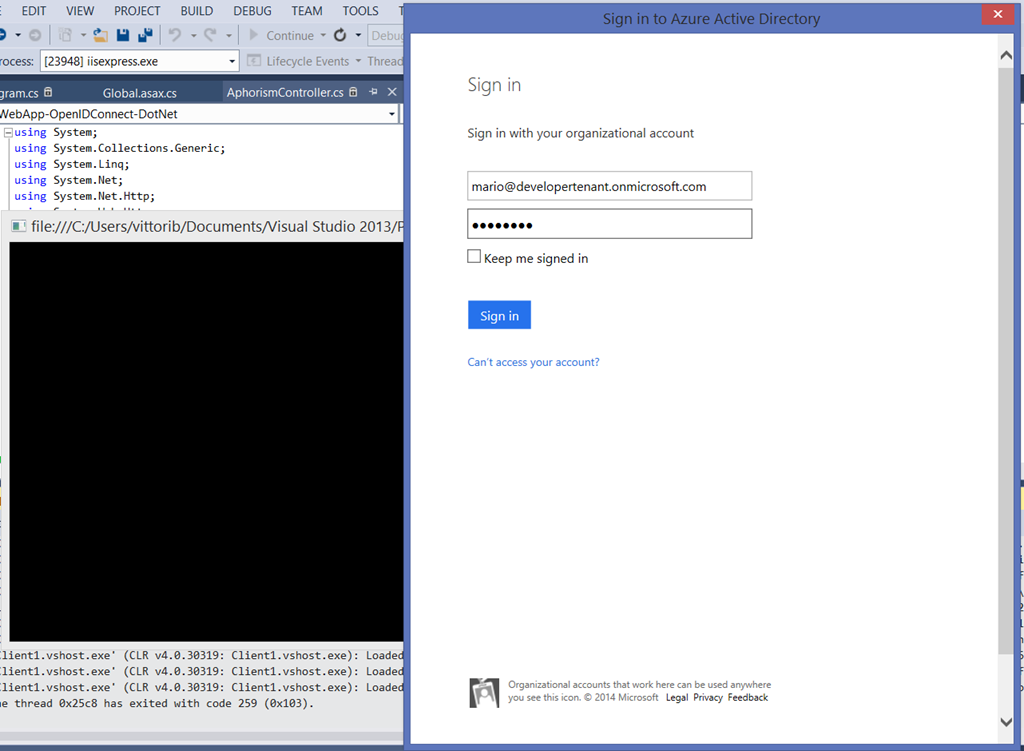Viewport: 1024px width, 751px height.
Task: Click the sign-in dialog vertical scrollbar thumb
Action: click(x=1006, y=360)
